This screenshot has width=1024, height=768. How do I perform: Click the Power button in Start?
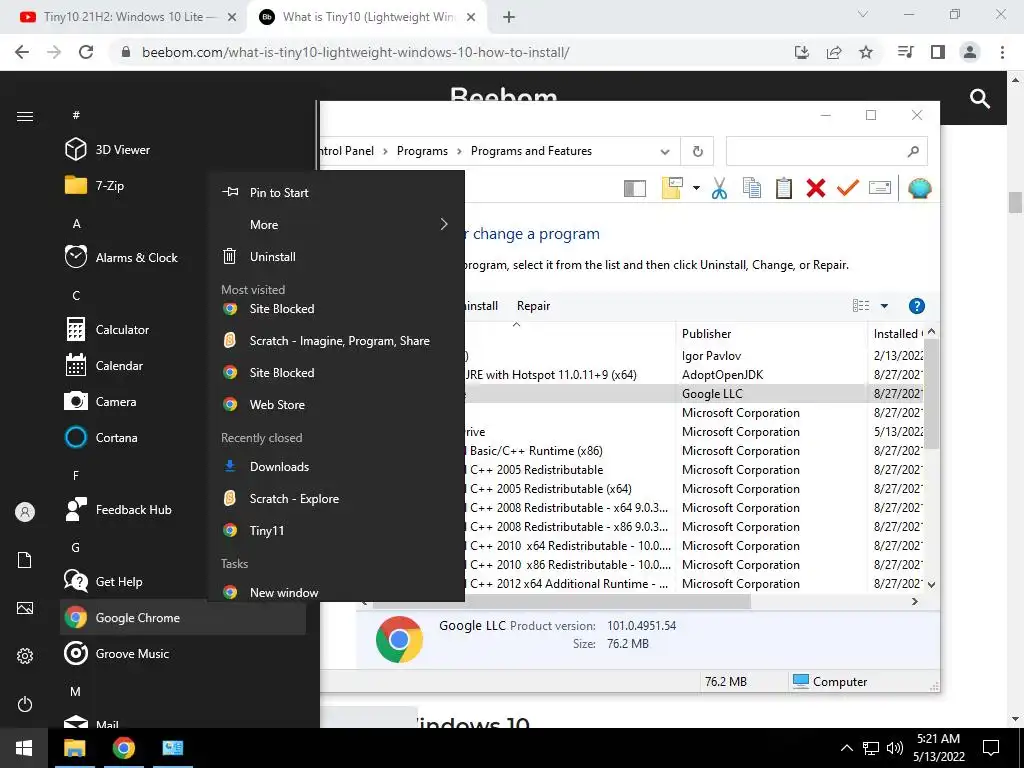[x=25, y=704]
